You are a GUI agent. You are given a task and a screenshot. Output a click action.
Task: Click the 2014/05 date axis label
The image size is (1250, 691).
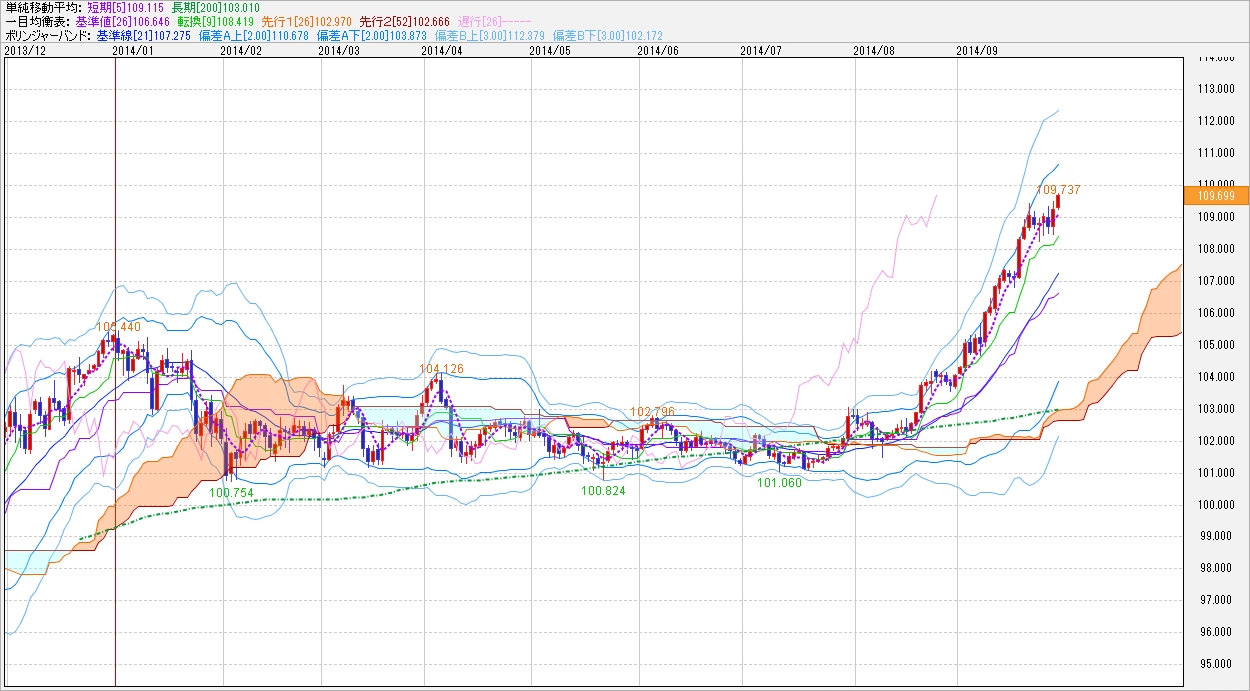(548, 49)
